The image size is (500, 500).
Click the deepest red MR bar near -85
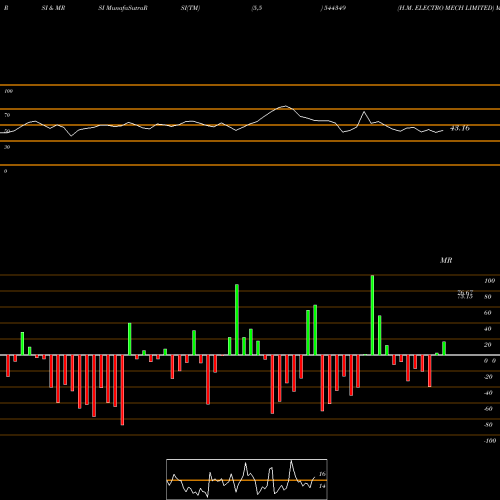point(122,390)
